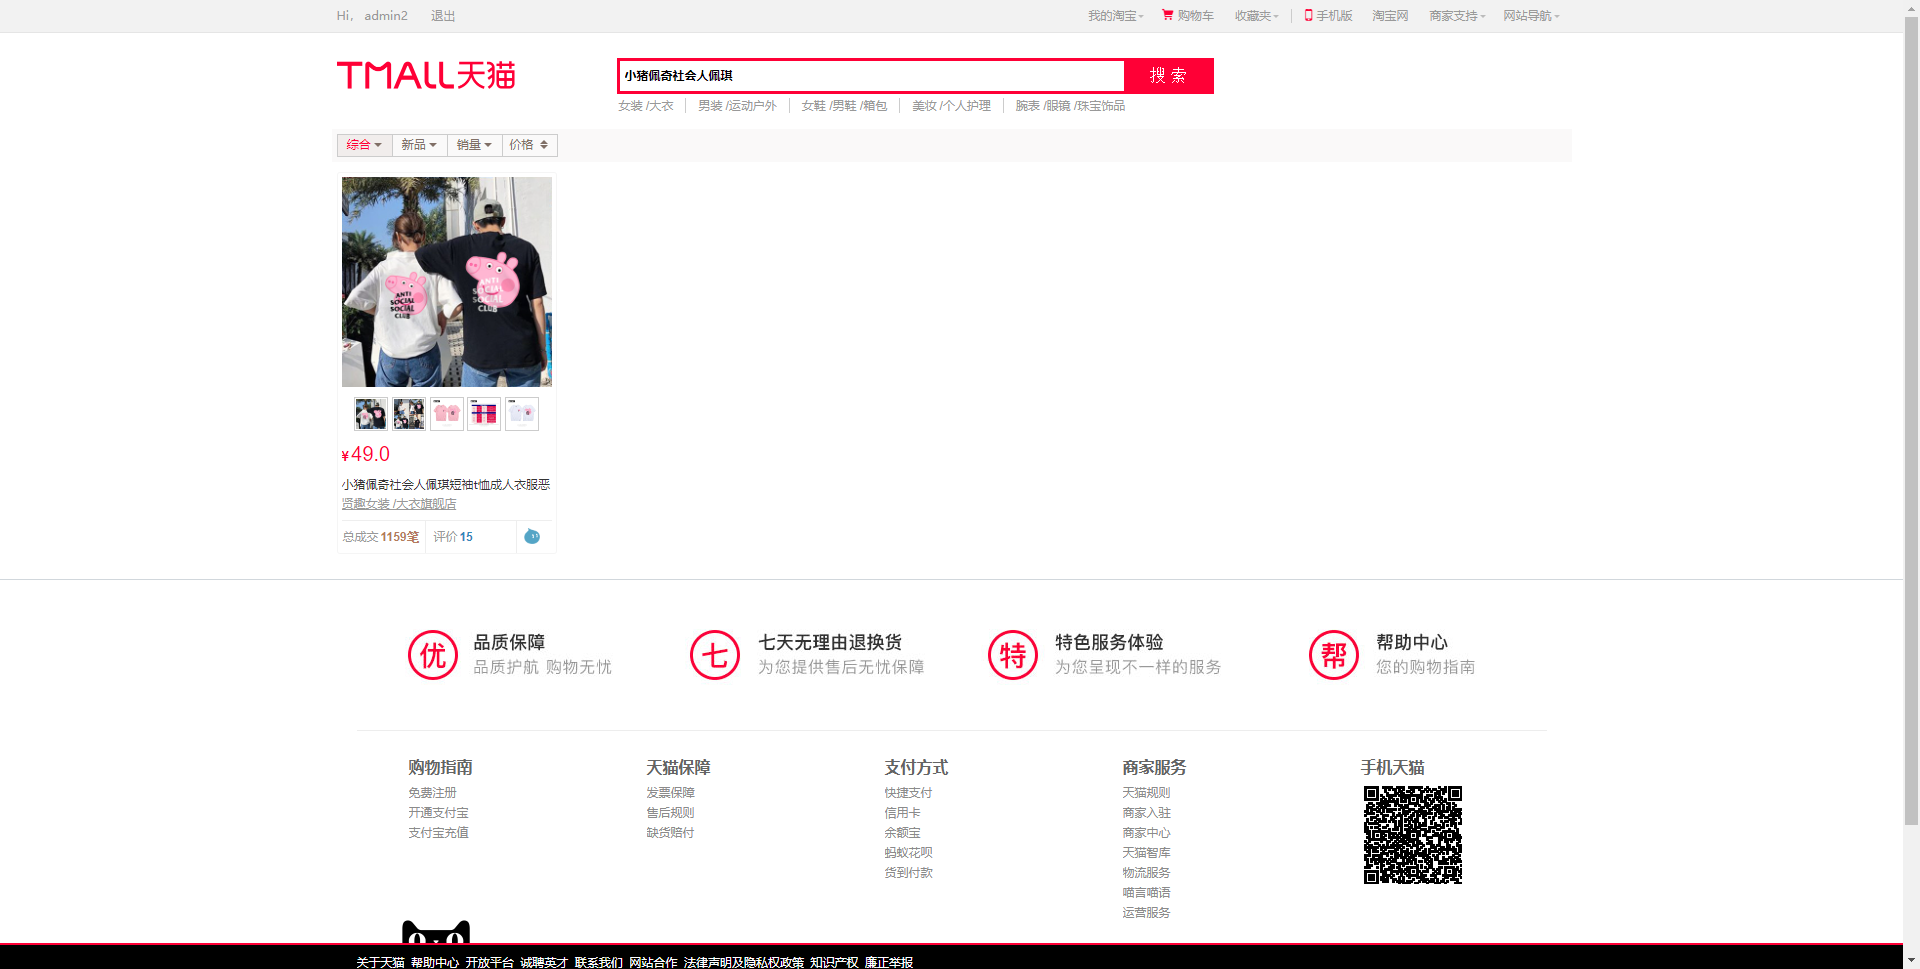Click the search input field
1920x969 pixels.
pyautogui.click(x=872, y=76)
